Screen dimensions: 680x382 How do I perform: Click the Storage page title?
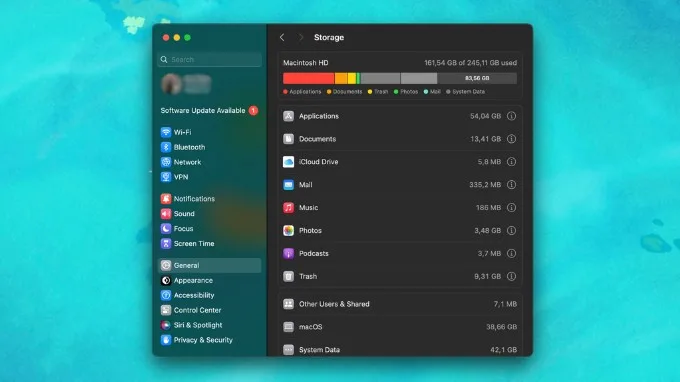point(329,37)
